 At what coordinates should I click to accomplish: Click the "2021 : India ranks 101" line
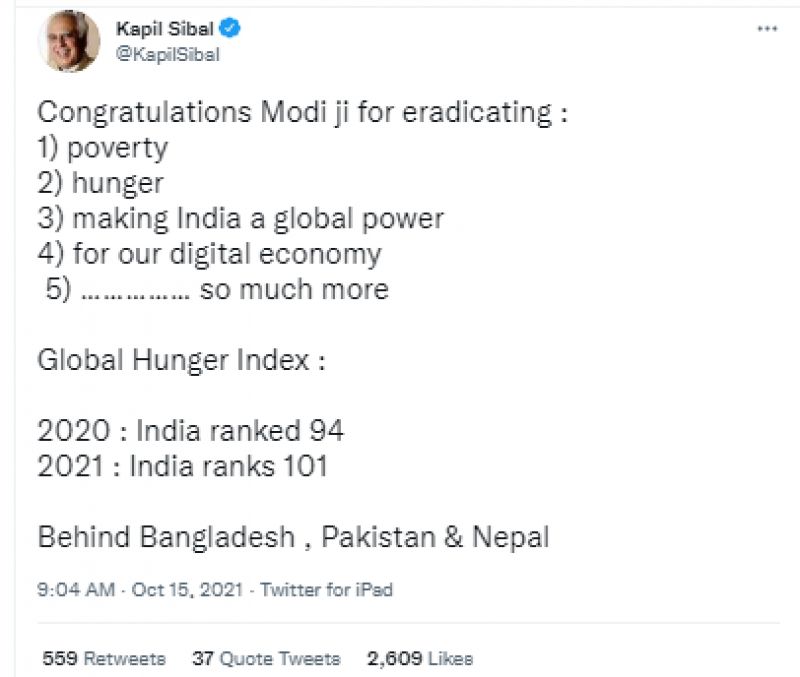pos(183,466)
